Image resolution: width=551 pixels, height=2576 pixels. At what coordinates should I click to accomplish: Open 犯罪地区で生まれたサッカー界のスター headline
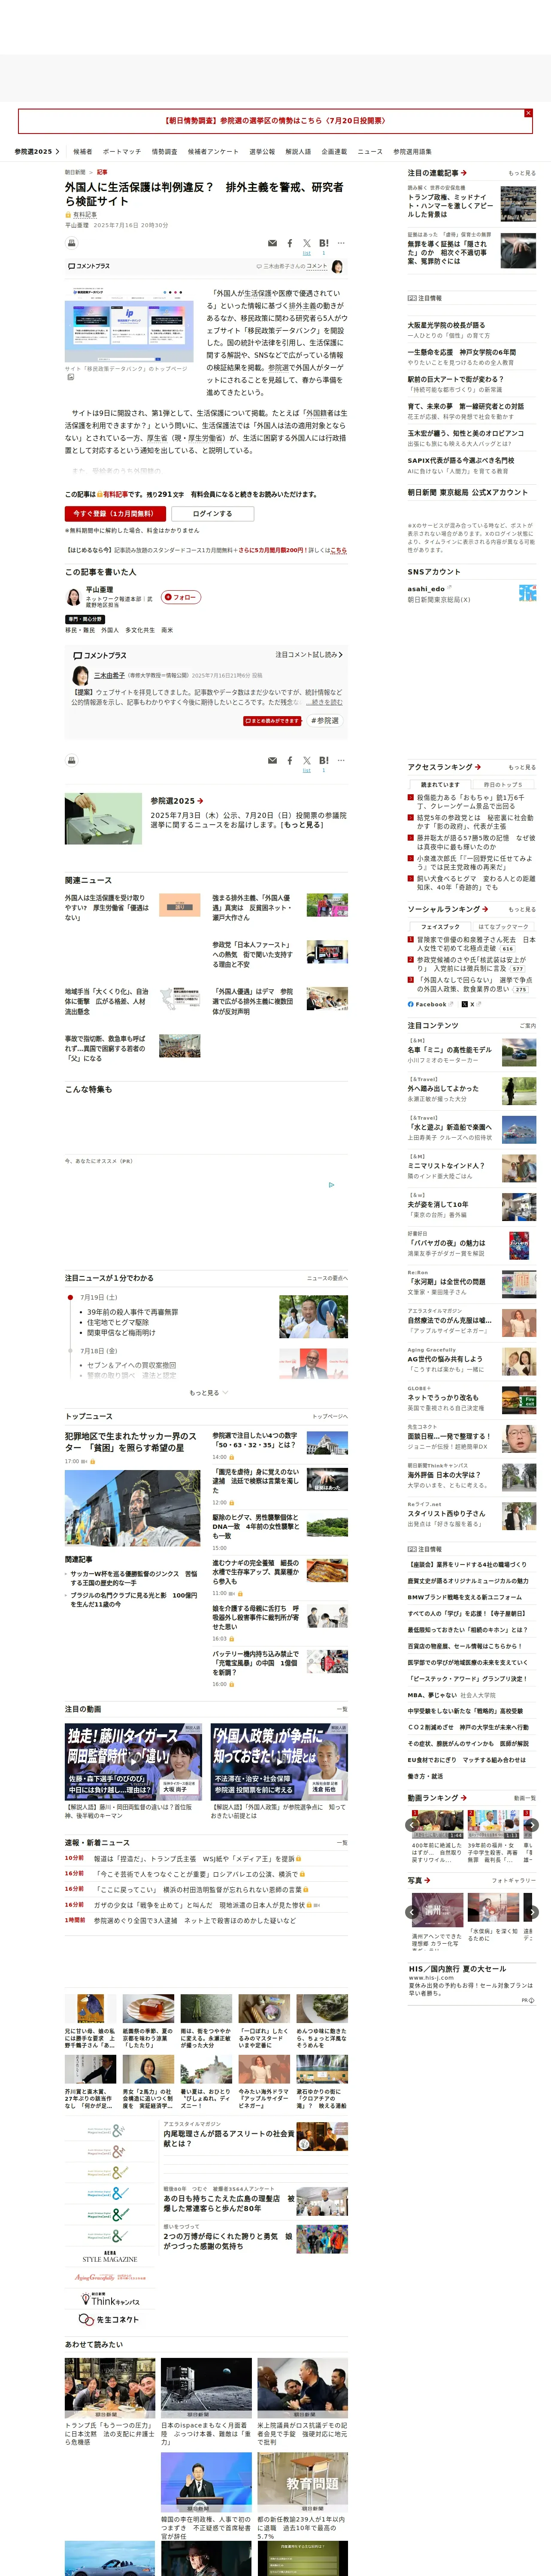[x=131, y=1442]
